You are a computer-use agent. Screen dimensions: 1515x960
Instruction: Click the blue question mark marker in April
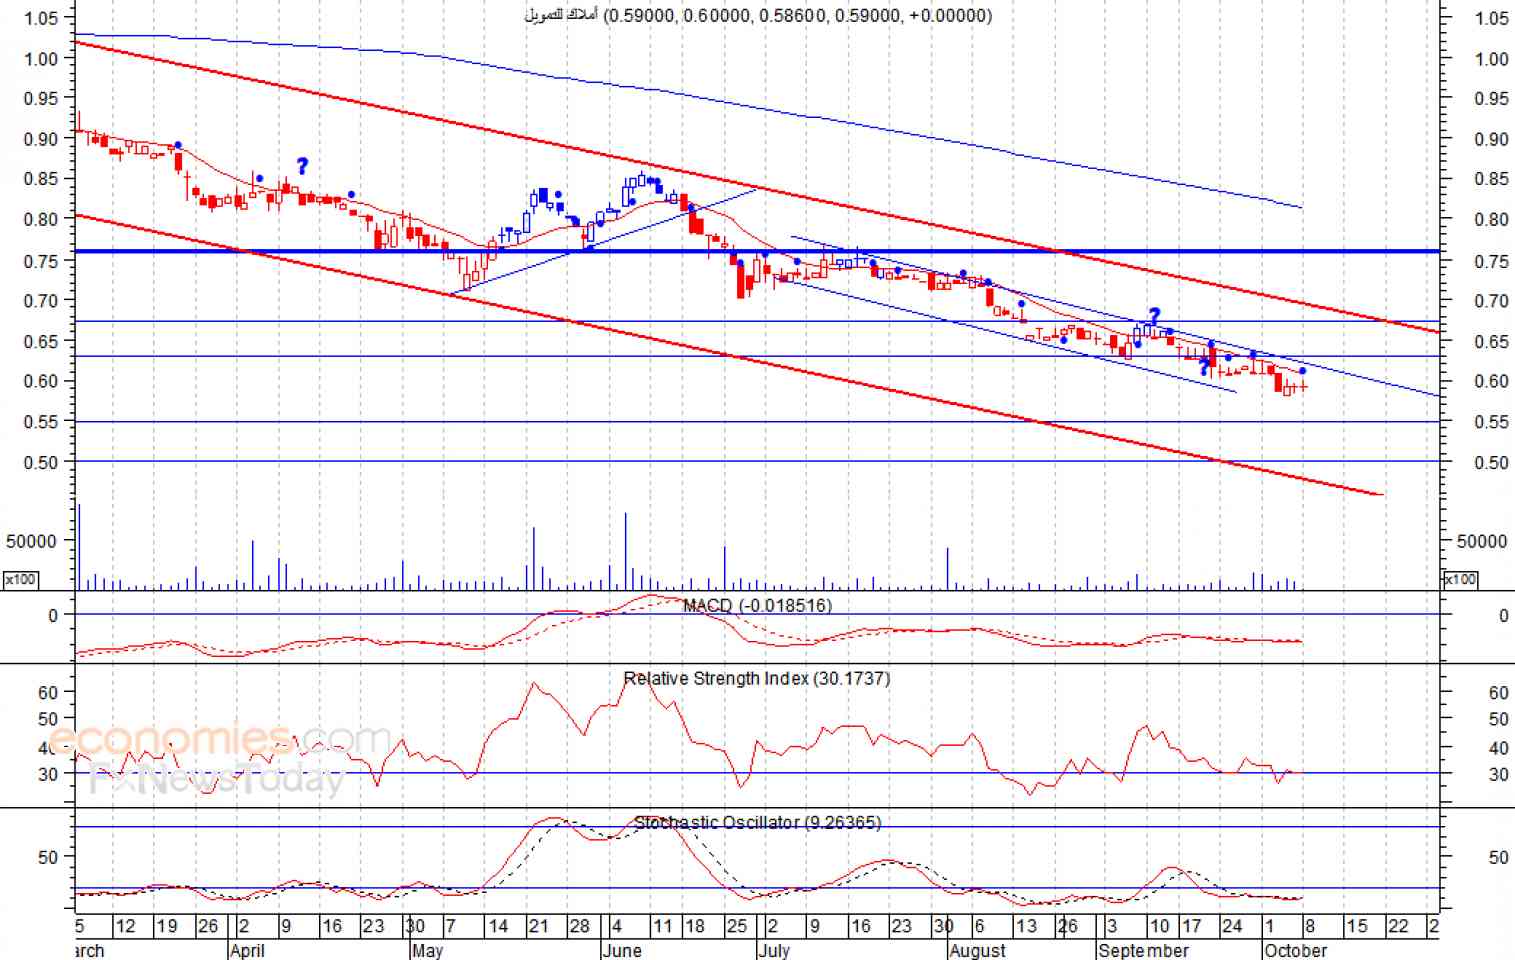pos(302,166)
